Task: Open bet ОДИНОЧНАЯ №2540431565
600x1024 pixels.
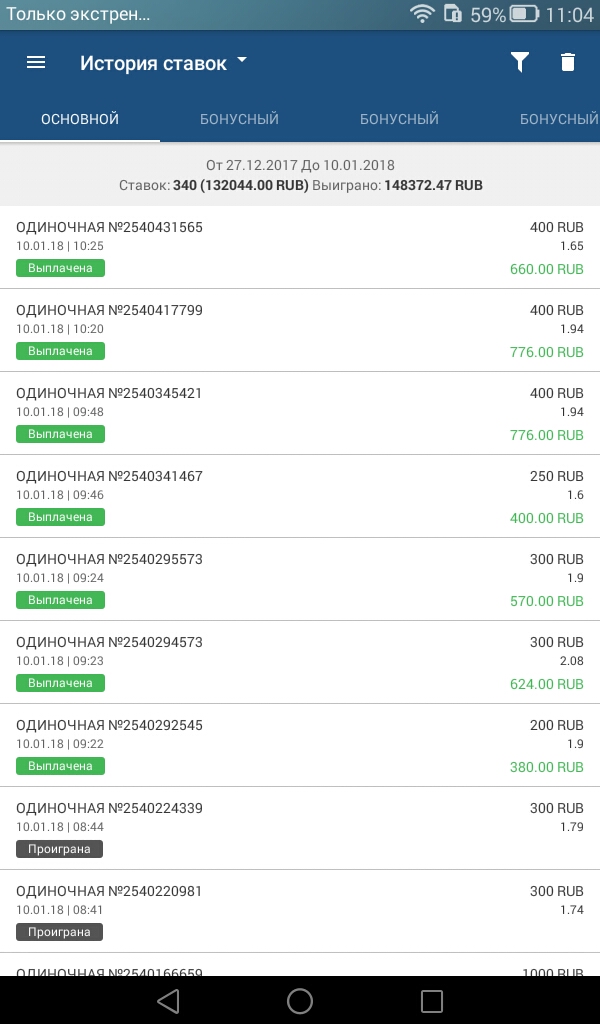Action: coord(110,228)
